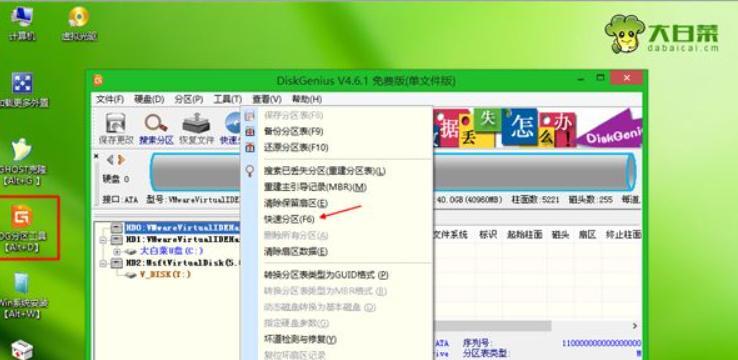Click the 起始柱面 column header
The image size is (738, 360).
coord(524,235)
